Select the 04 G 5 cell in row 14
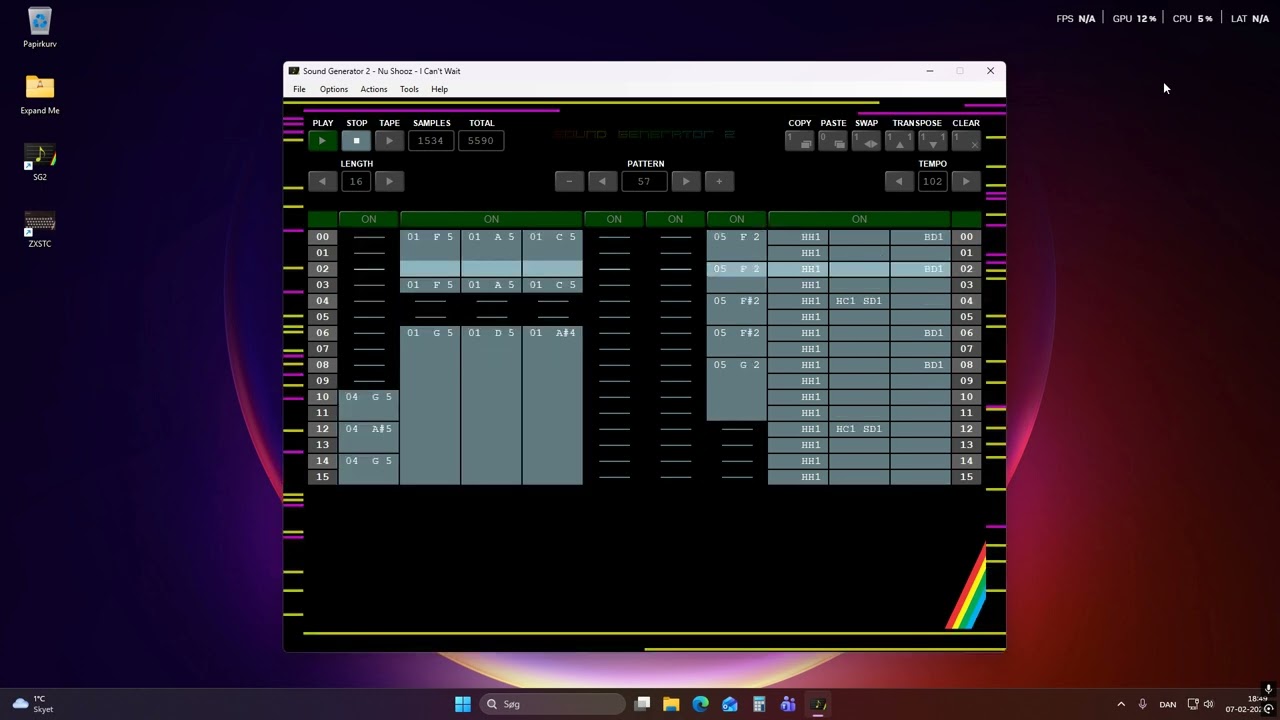Image resolution: width=1280 pixels, height=720 pixels. tap(369, 461)
